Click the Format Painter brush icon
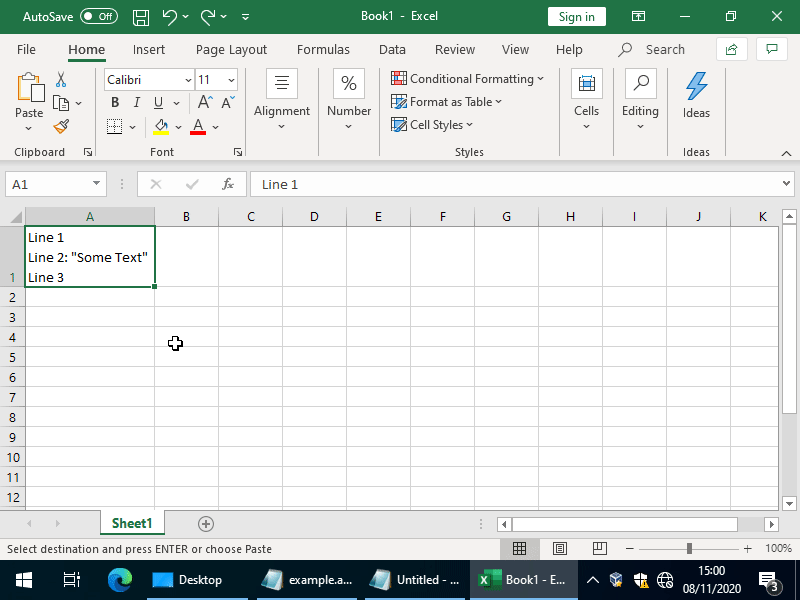 pyautogui.click(x=61, y=126)
